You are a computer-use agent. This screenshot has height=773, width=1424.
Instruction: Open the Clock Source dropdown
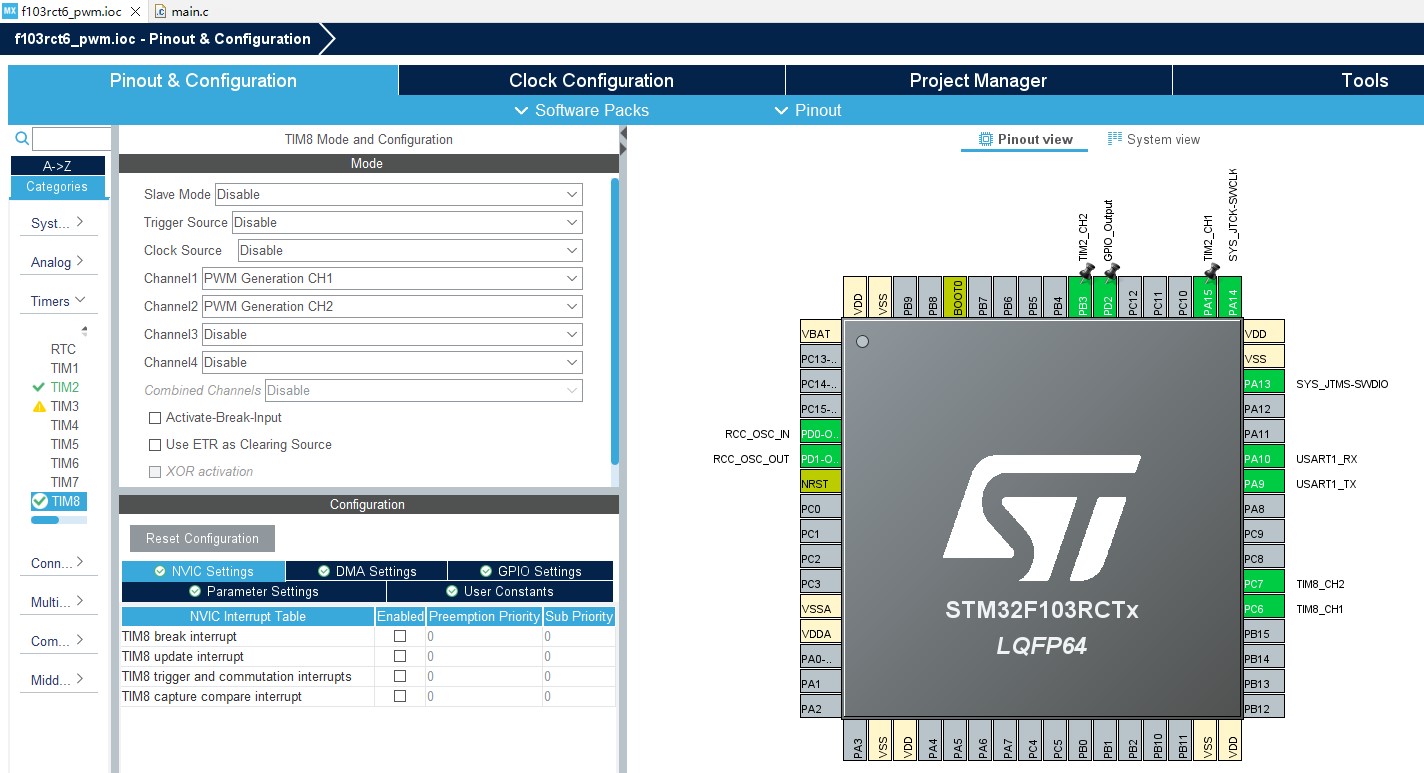coord(410,250)
